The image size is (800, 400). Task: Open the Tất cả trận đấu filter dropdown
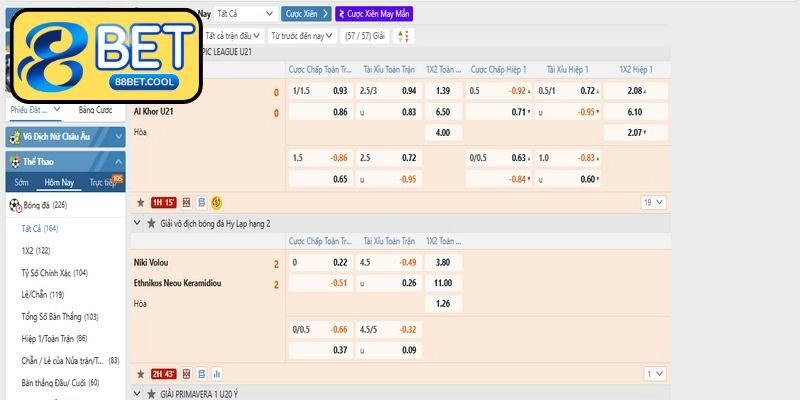240,36
